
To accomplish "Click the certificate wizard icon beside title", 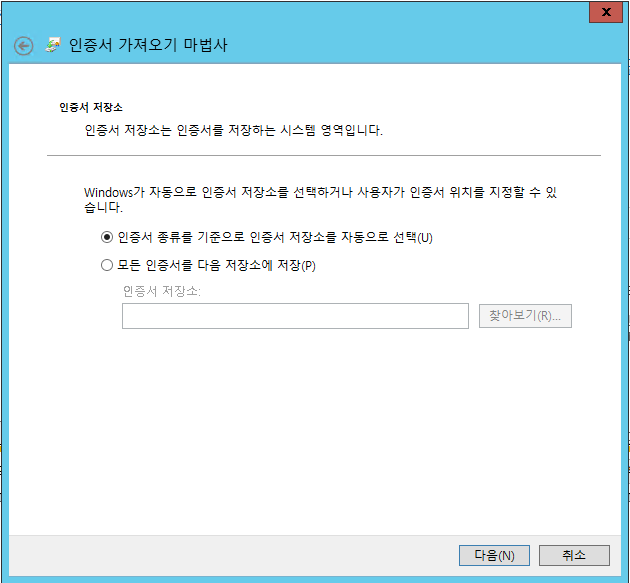I will click(53, 45).
